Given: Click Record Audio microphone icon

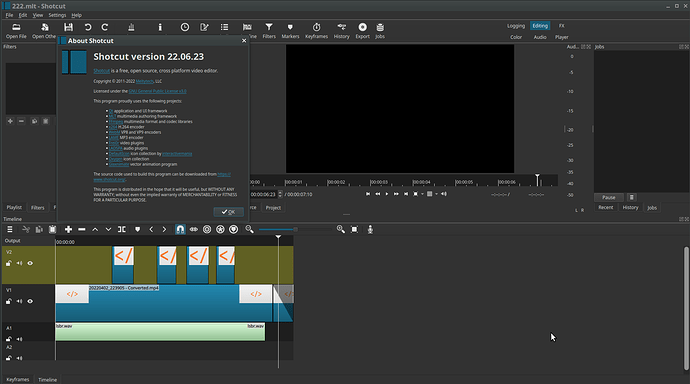Looking at the screenshot, I should [x=370, y=229].
